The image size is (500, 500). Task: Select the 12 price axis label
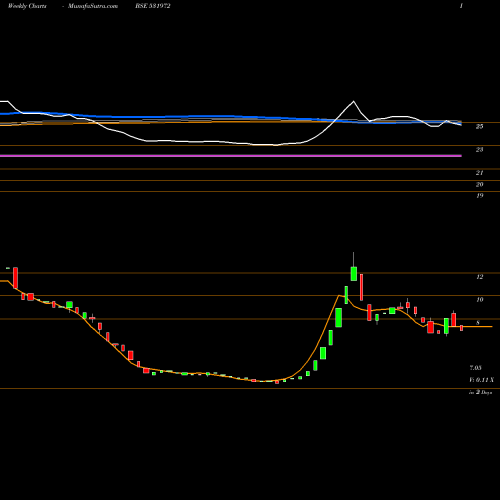click(479, 277)
